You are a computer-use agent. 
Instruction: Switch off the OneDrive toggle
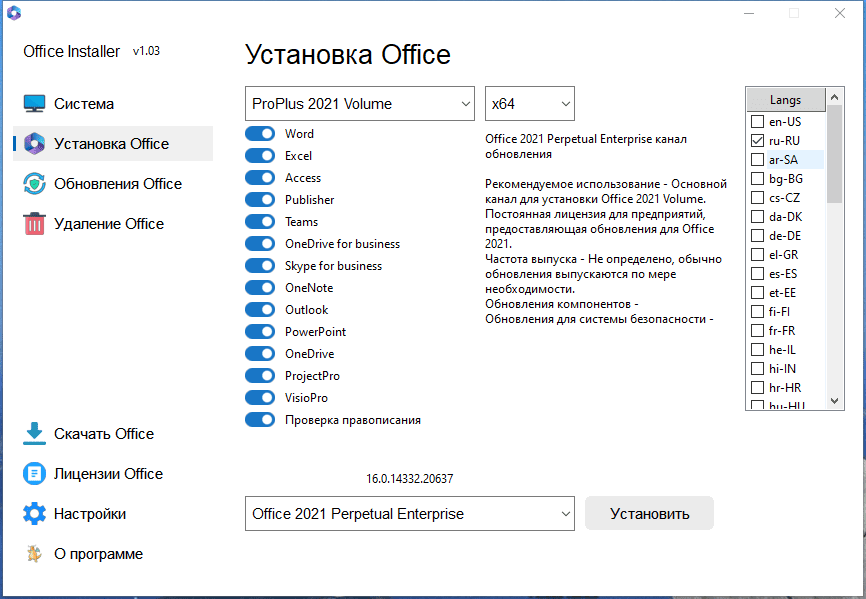260,354
